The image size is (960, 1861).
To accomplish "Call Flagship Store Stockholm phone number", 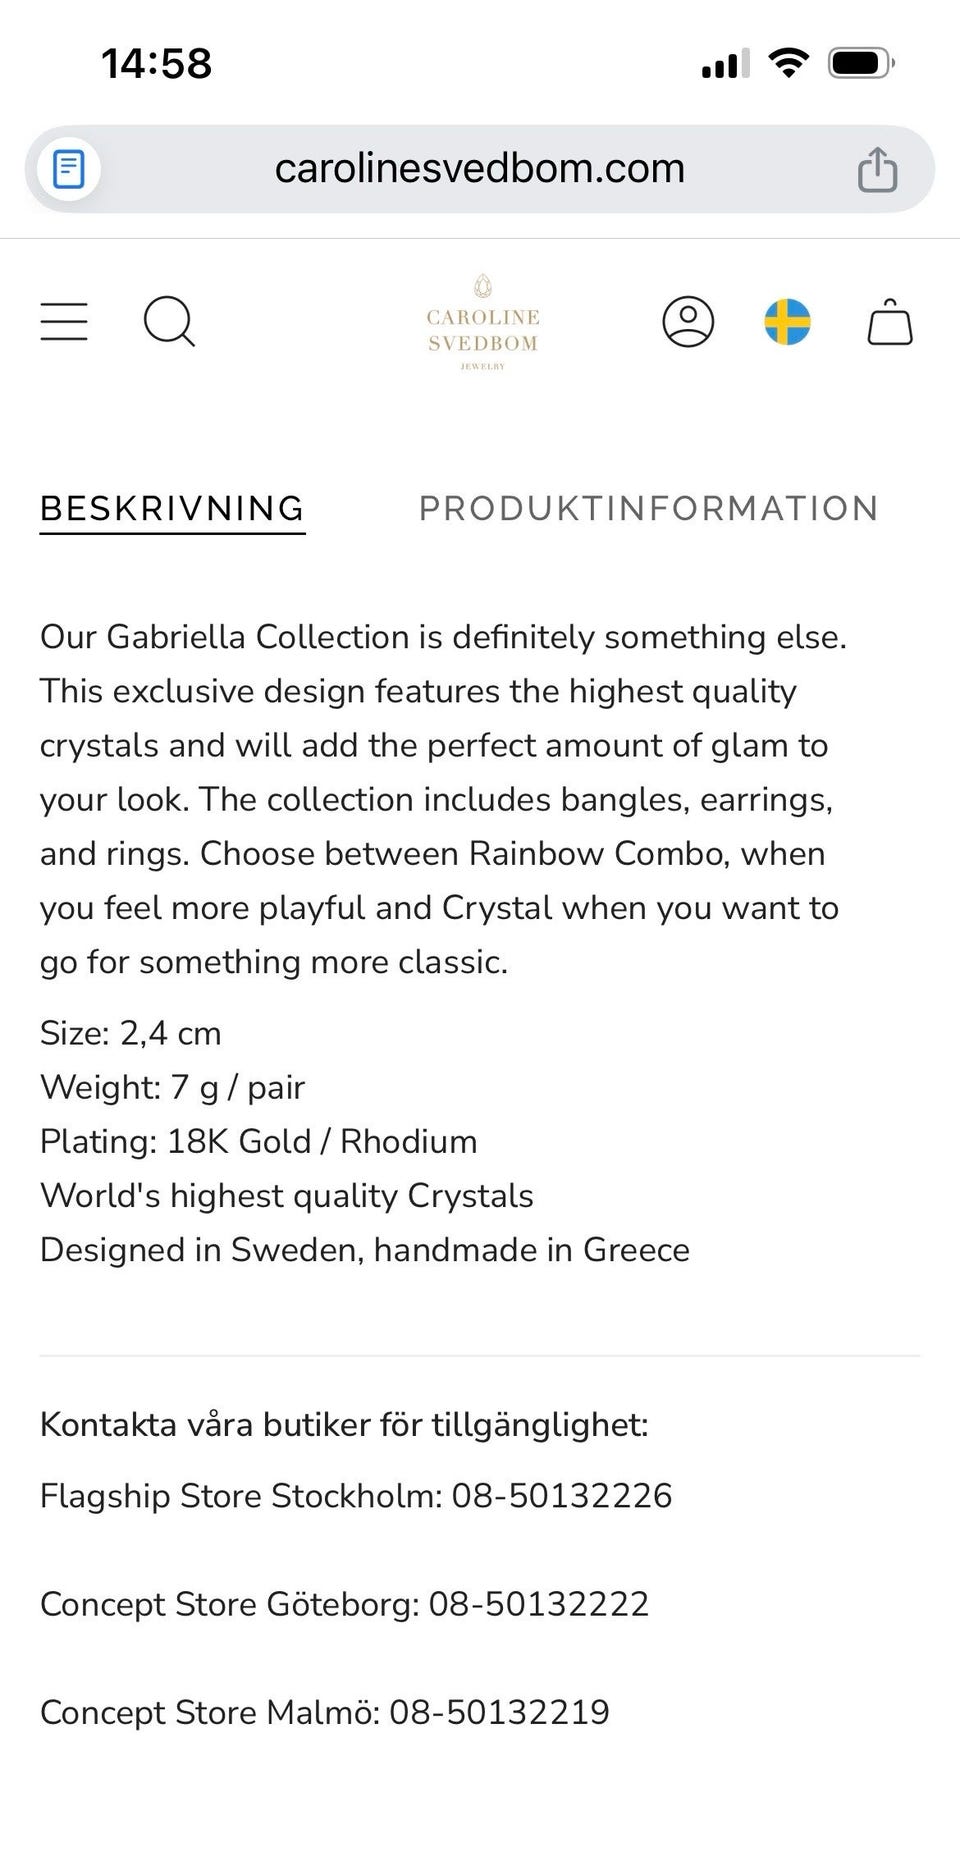I will (562, 1496).
